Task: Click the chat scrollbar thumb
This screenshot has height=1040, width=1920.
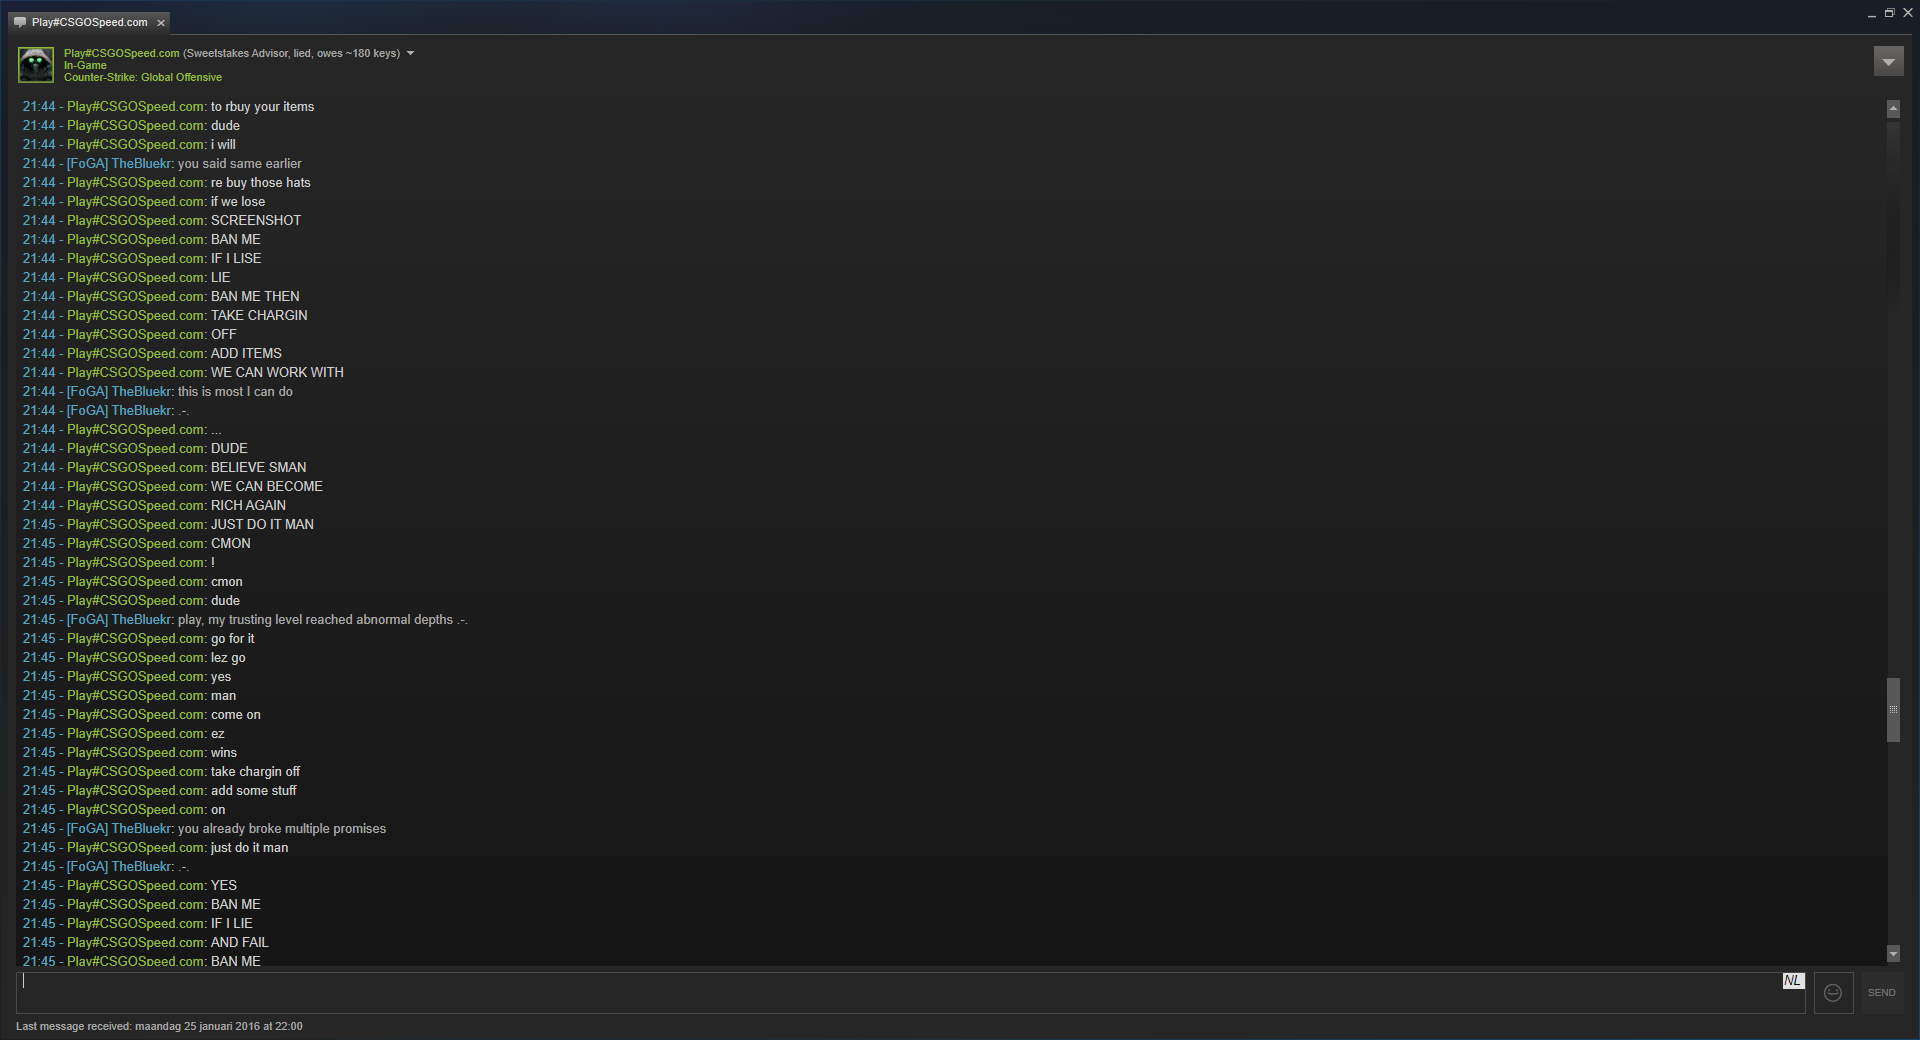Action: [1893, 710]
